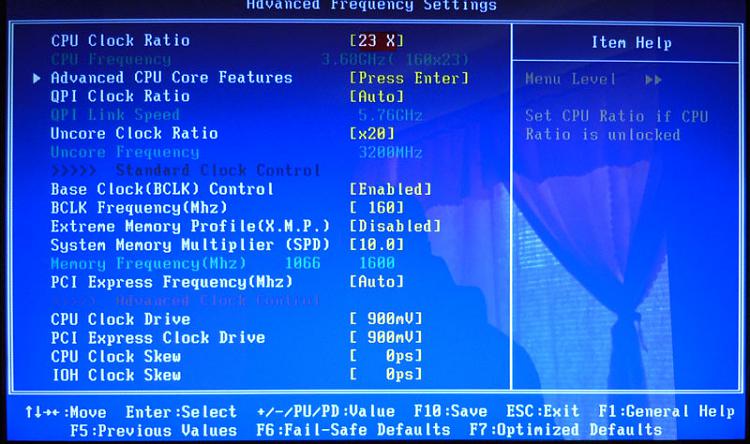Change IOH Clock Skew 0ps value
The image size is (750, 444).
coord(386,375)
